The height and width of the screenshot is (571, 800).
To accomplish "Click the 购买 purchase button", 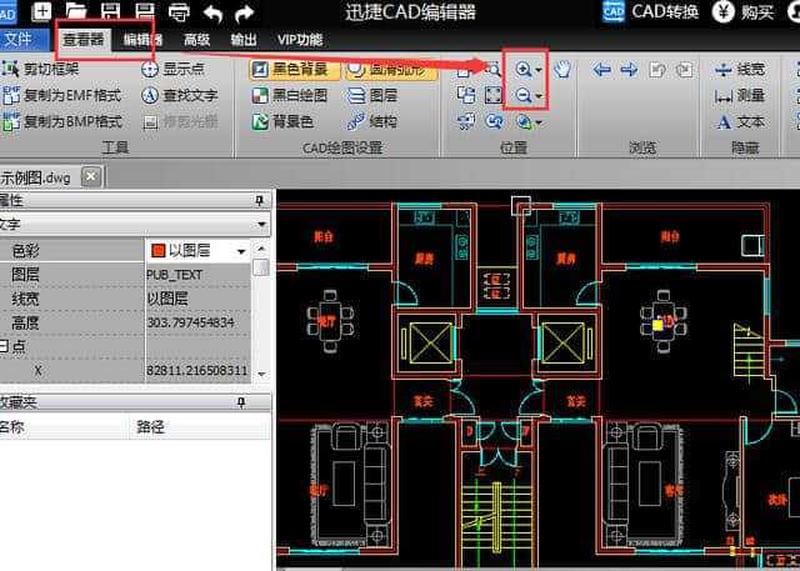I will click(x=745, y=11).
